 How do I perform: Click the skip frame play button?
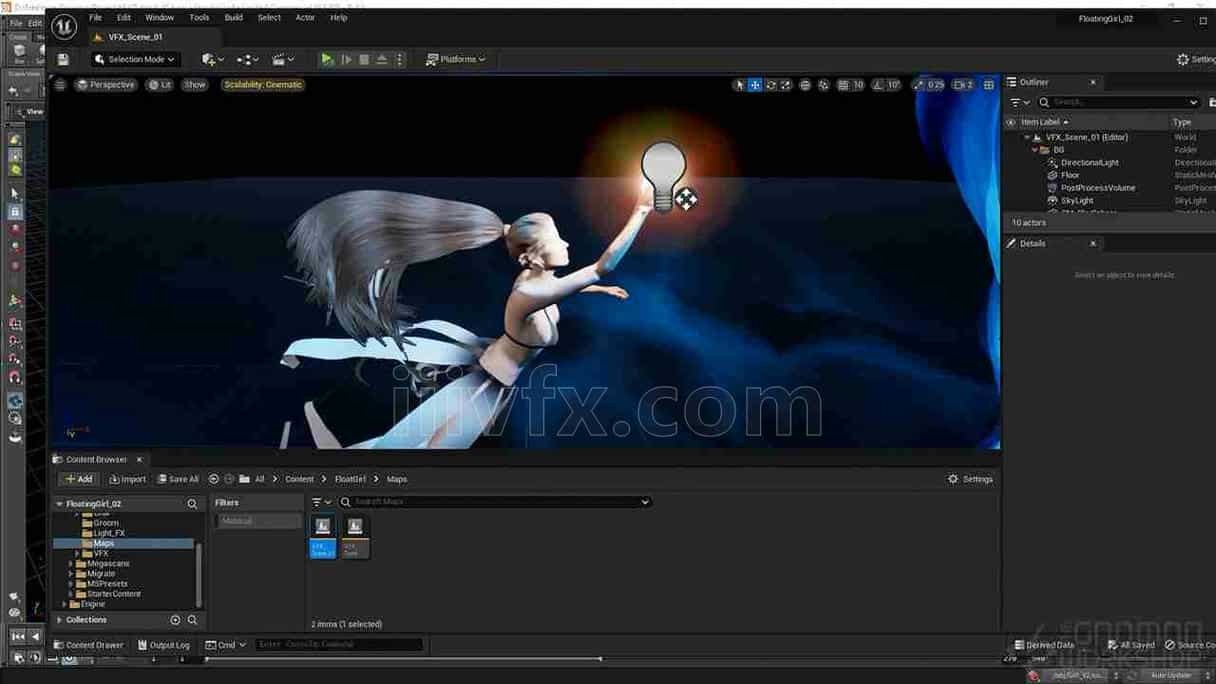coord(346,60)
